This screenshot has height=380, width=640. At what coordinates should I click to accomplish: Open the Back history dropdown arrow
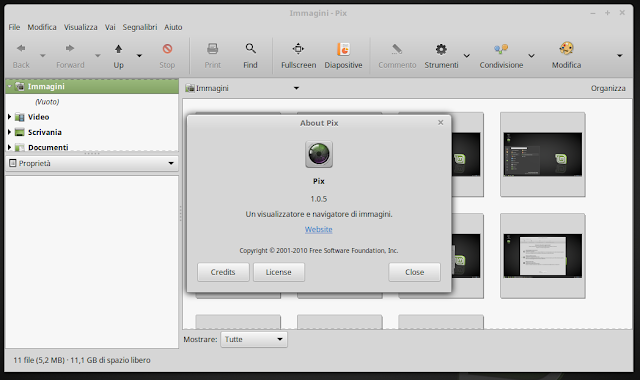click(x=42, y=56)
